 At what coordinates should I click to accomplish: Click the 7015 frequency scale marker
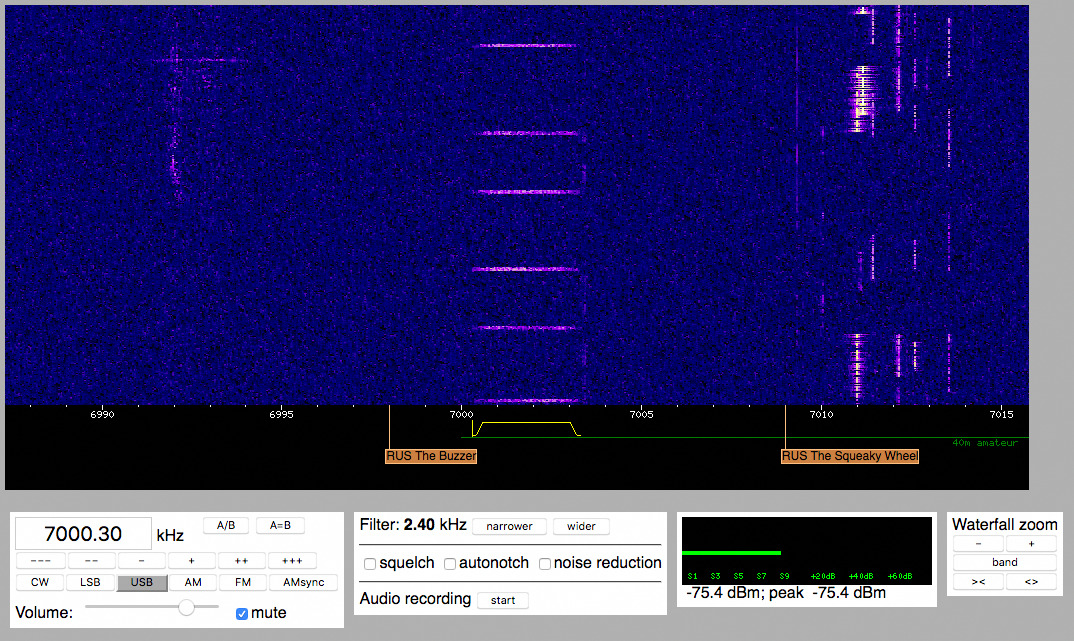tap(1001, 414)
